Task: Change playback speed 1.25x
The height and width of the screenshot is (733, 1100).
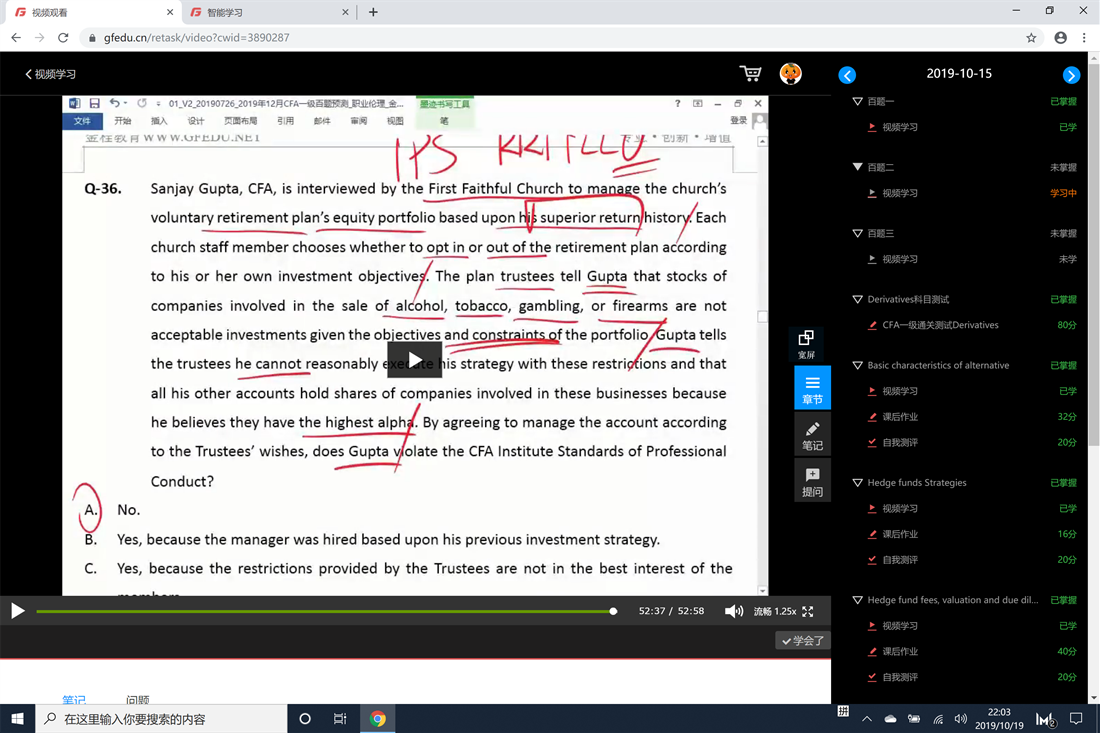Action: tap(785, 611)
